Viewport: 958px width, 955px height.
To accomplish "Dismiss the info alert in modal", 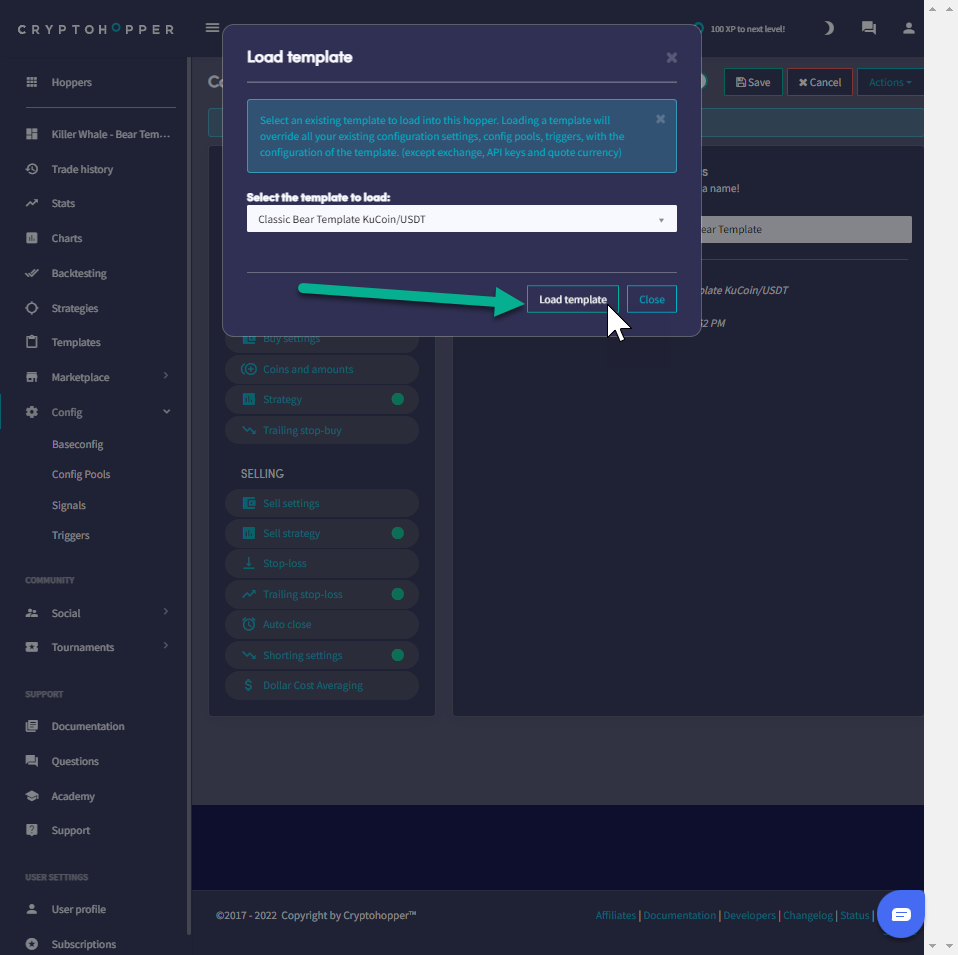I will [x=660, y=119].
